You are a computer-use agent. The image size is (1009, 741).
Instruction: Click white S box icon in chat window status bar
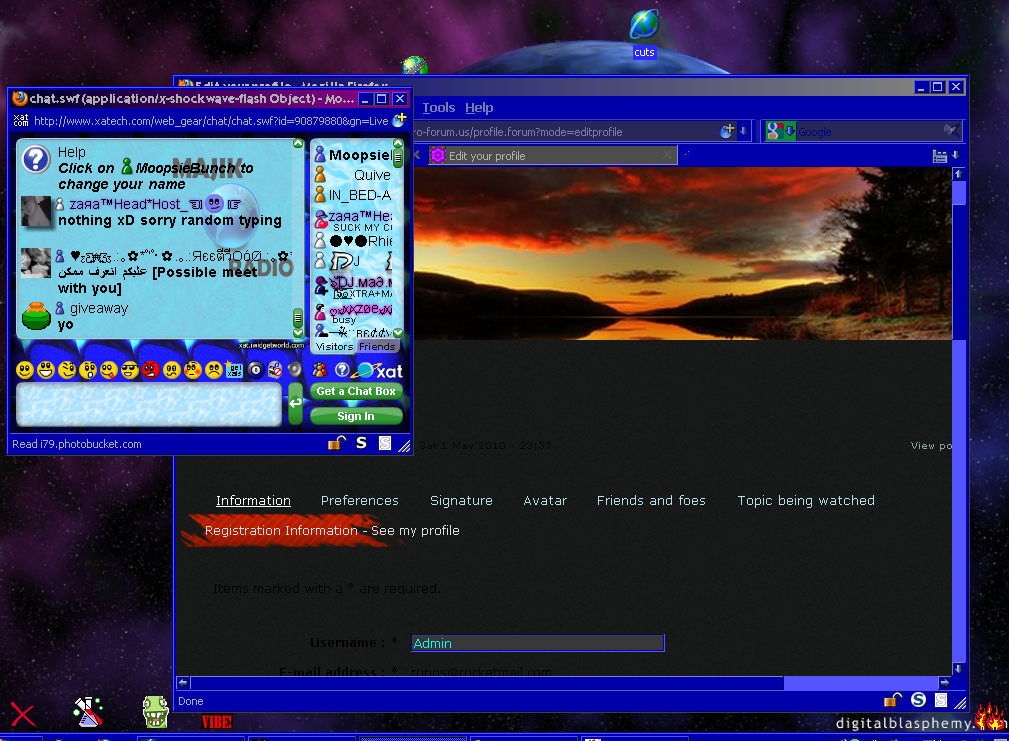385,443
